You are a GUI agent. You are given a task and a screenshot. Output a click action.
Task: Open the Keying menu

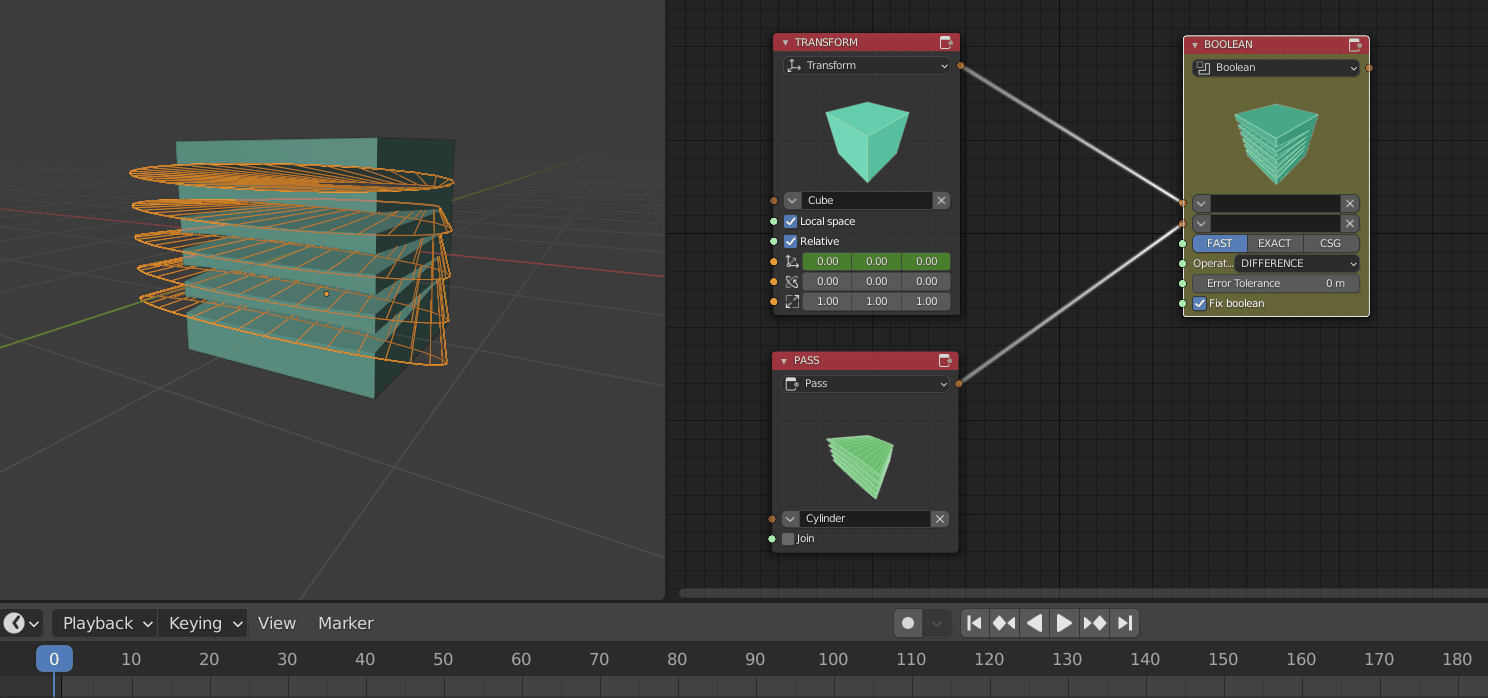point(202,623)
